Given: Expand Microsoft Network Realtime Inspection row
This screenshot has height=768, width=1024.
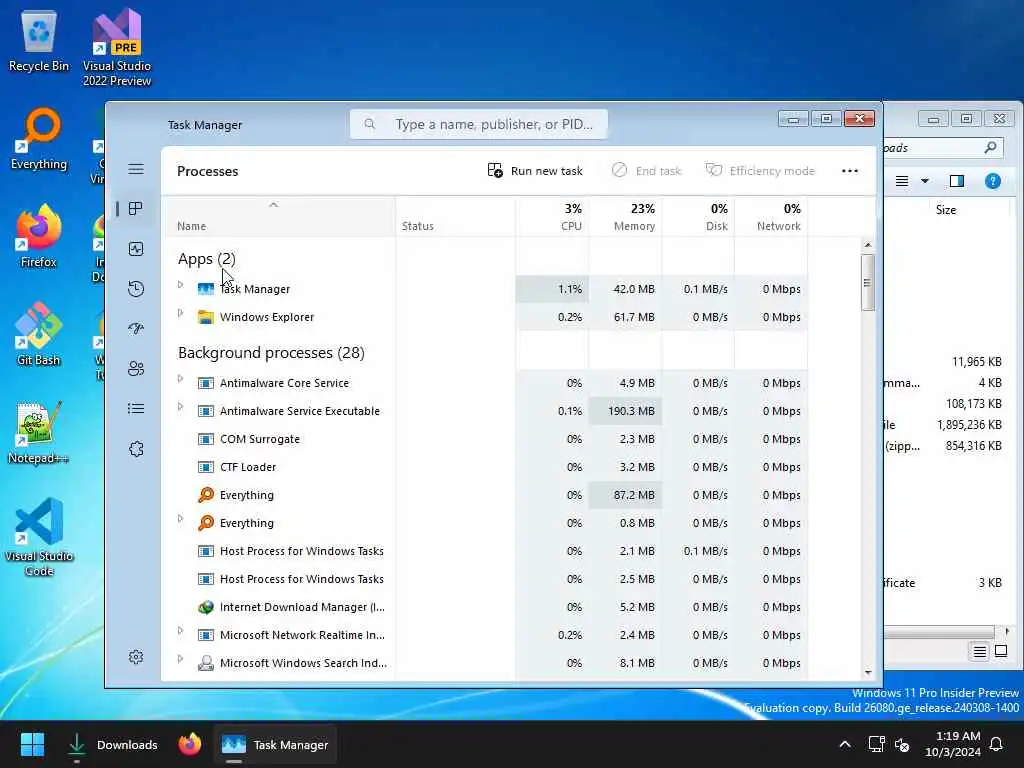Looking at the screenshot, I should (x=181, y=631).
